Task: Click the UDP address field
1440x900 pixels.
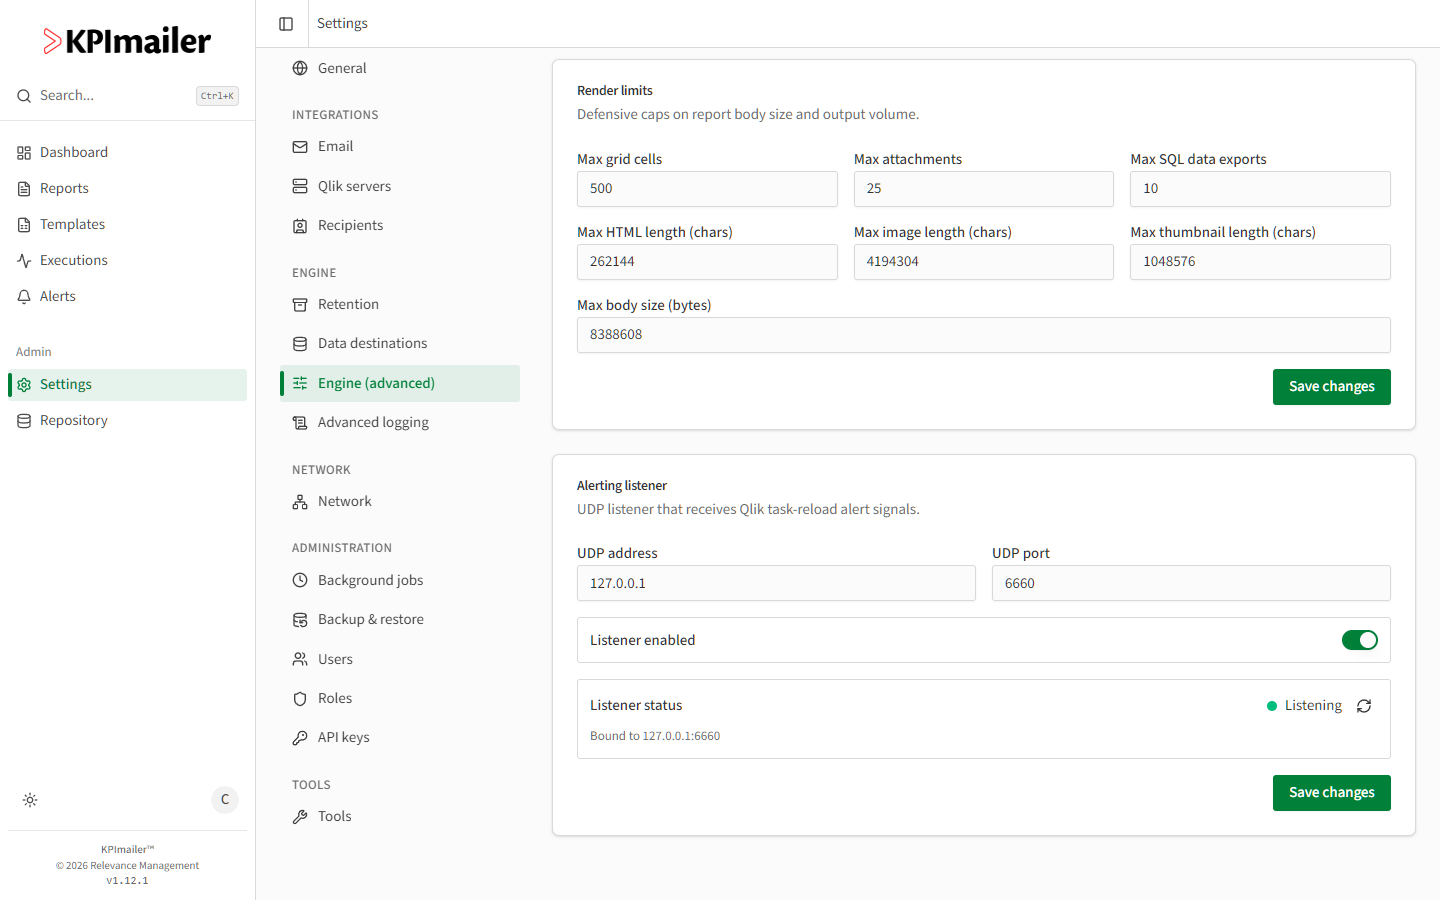Action: (x=776, y=583)
